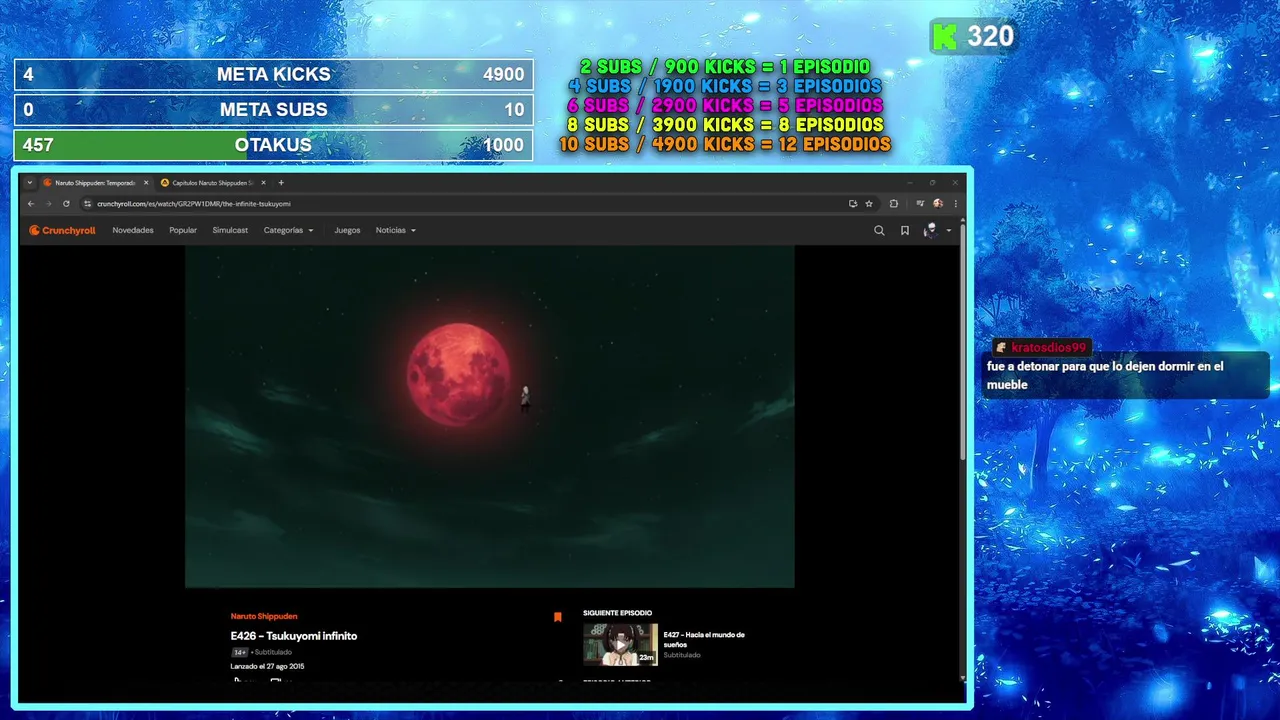Click the '2 SUBS / 900 KICKS = 1 EPISODIO' line

725,67
